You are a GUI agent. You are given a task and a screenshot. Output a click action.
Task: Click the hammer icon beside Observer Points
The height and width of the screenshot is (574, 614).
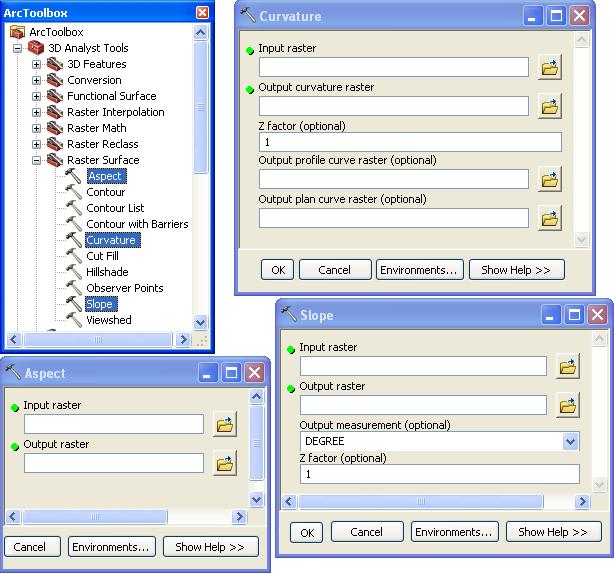[73, 288]
